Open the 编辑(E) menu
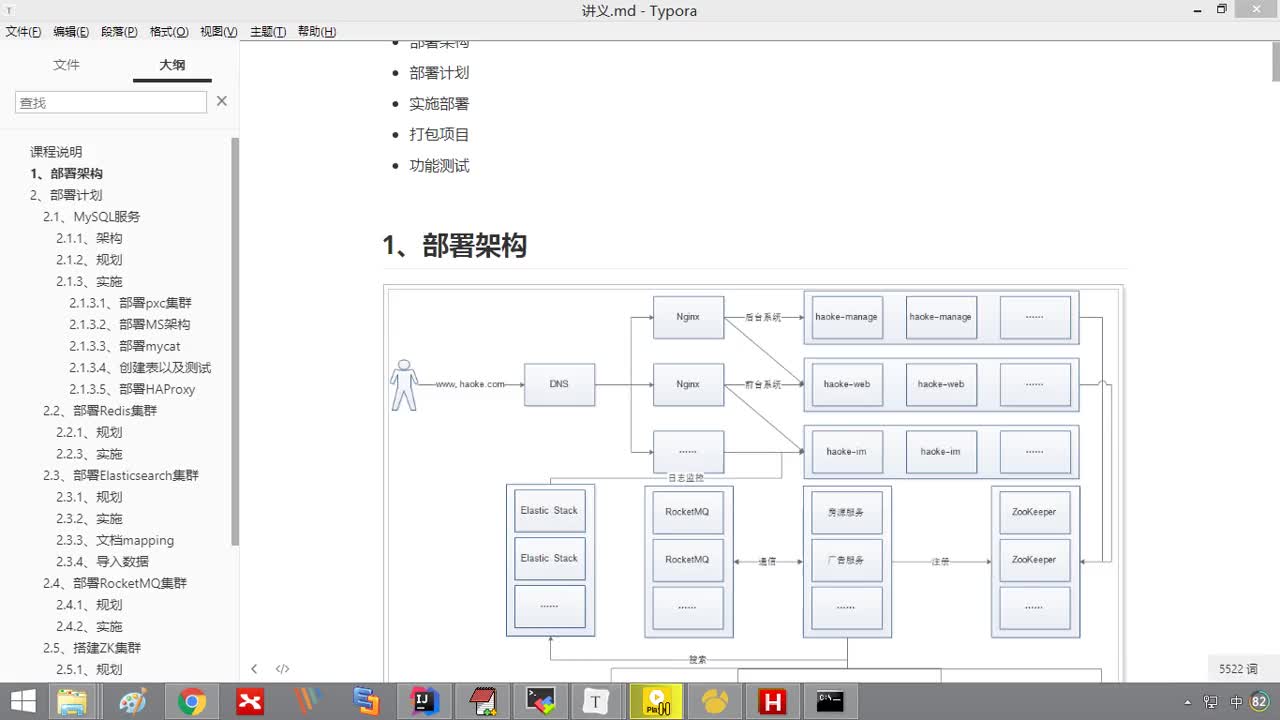The width and height of the screenshot is (1280, 720). [x=71, y=32]
